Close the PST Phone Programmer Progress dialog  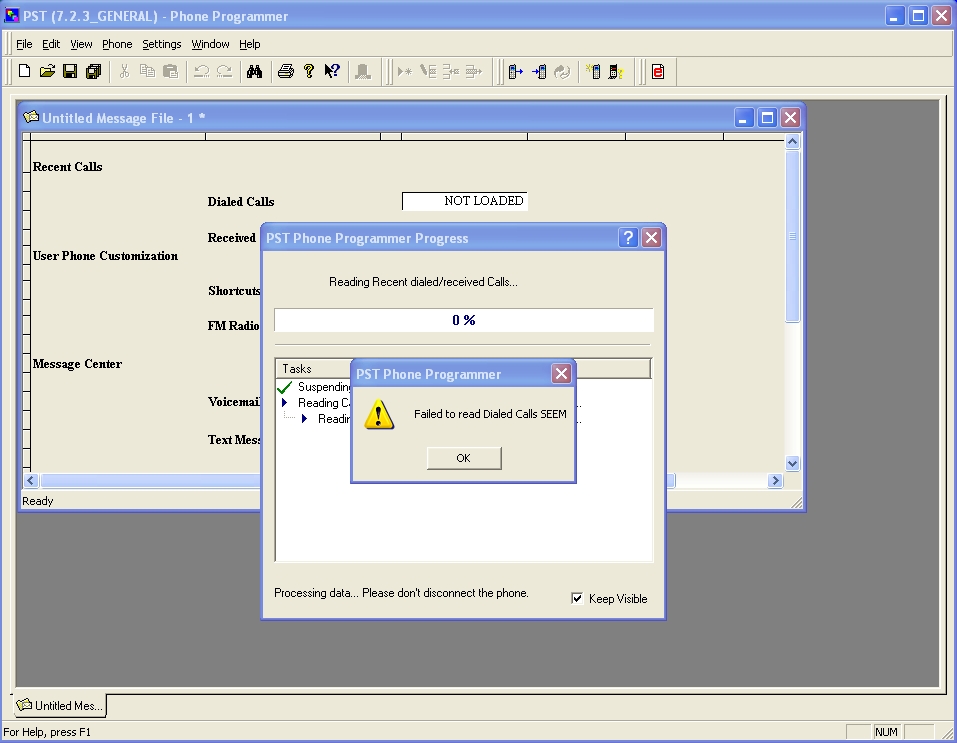click(x=652, y=237)
